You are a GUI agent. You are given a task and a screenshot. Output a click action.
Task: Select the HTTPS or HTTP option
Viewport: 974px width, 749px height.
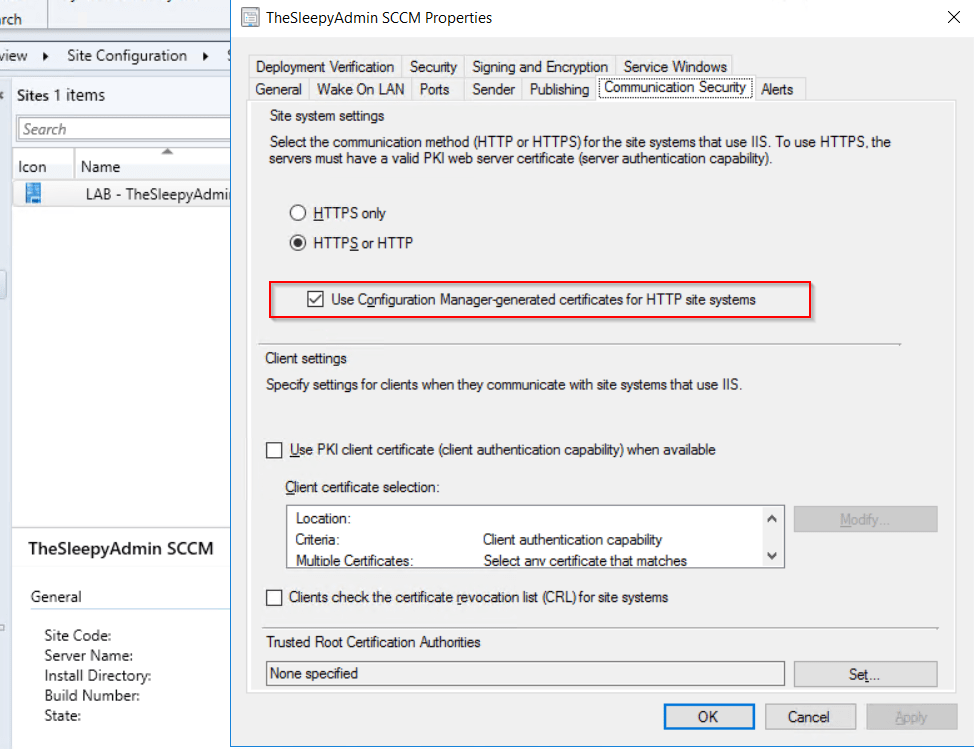pyautogui.click(x=297, y=243)
